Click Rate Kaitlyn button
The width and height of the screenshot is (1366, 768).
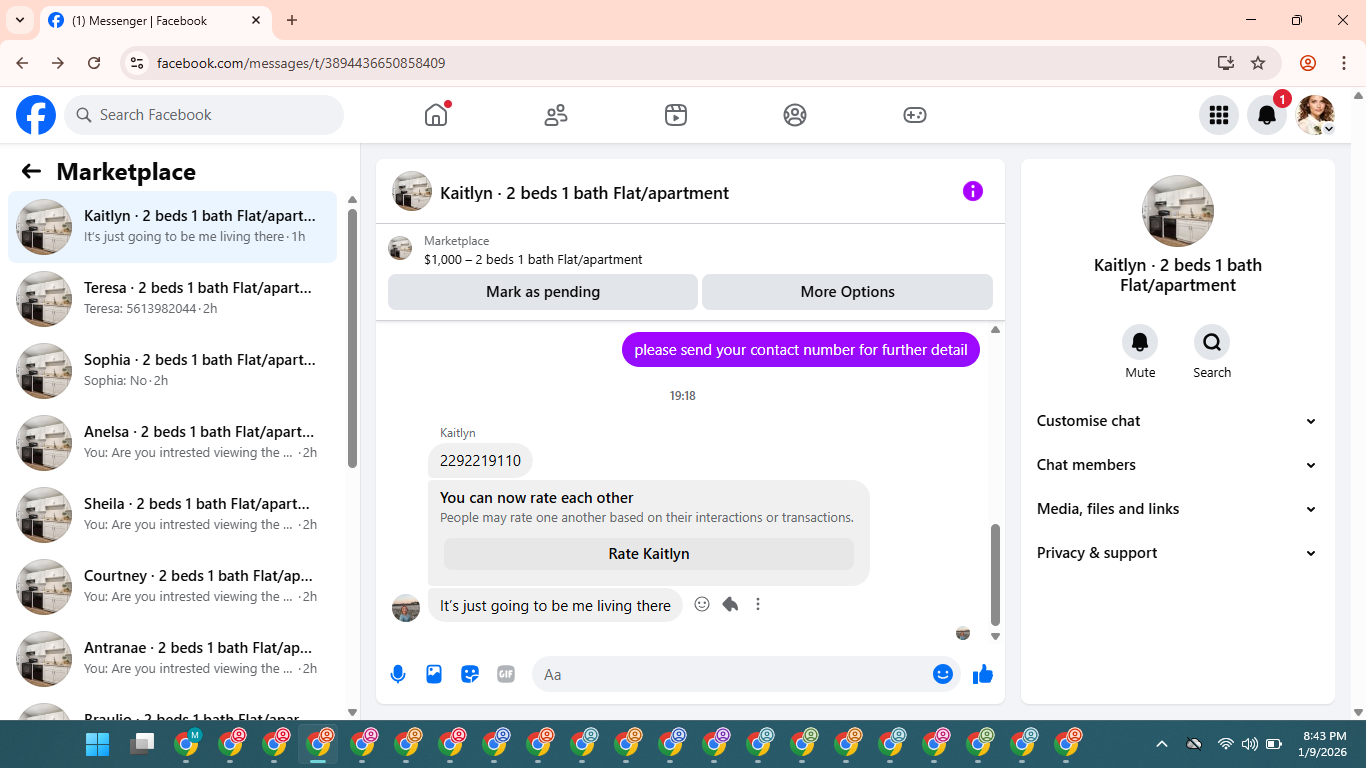click(x=649, y=554)
